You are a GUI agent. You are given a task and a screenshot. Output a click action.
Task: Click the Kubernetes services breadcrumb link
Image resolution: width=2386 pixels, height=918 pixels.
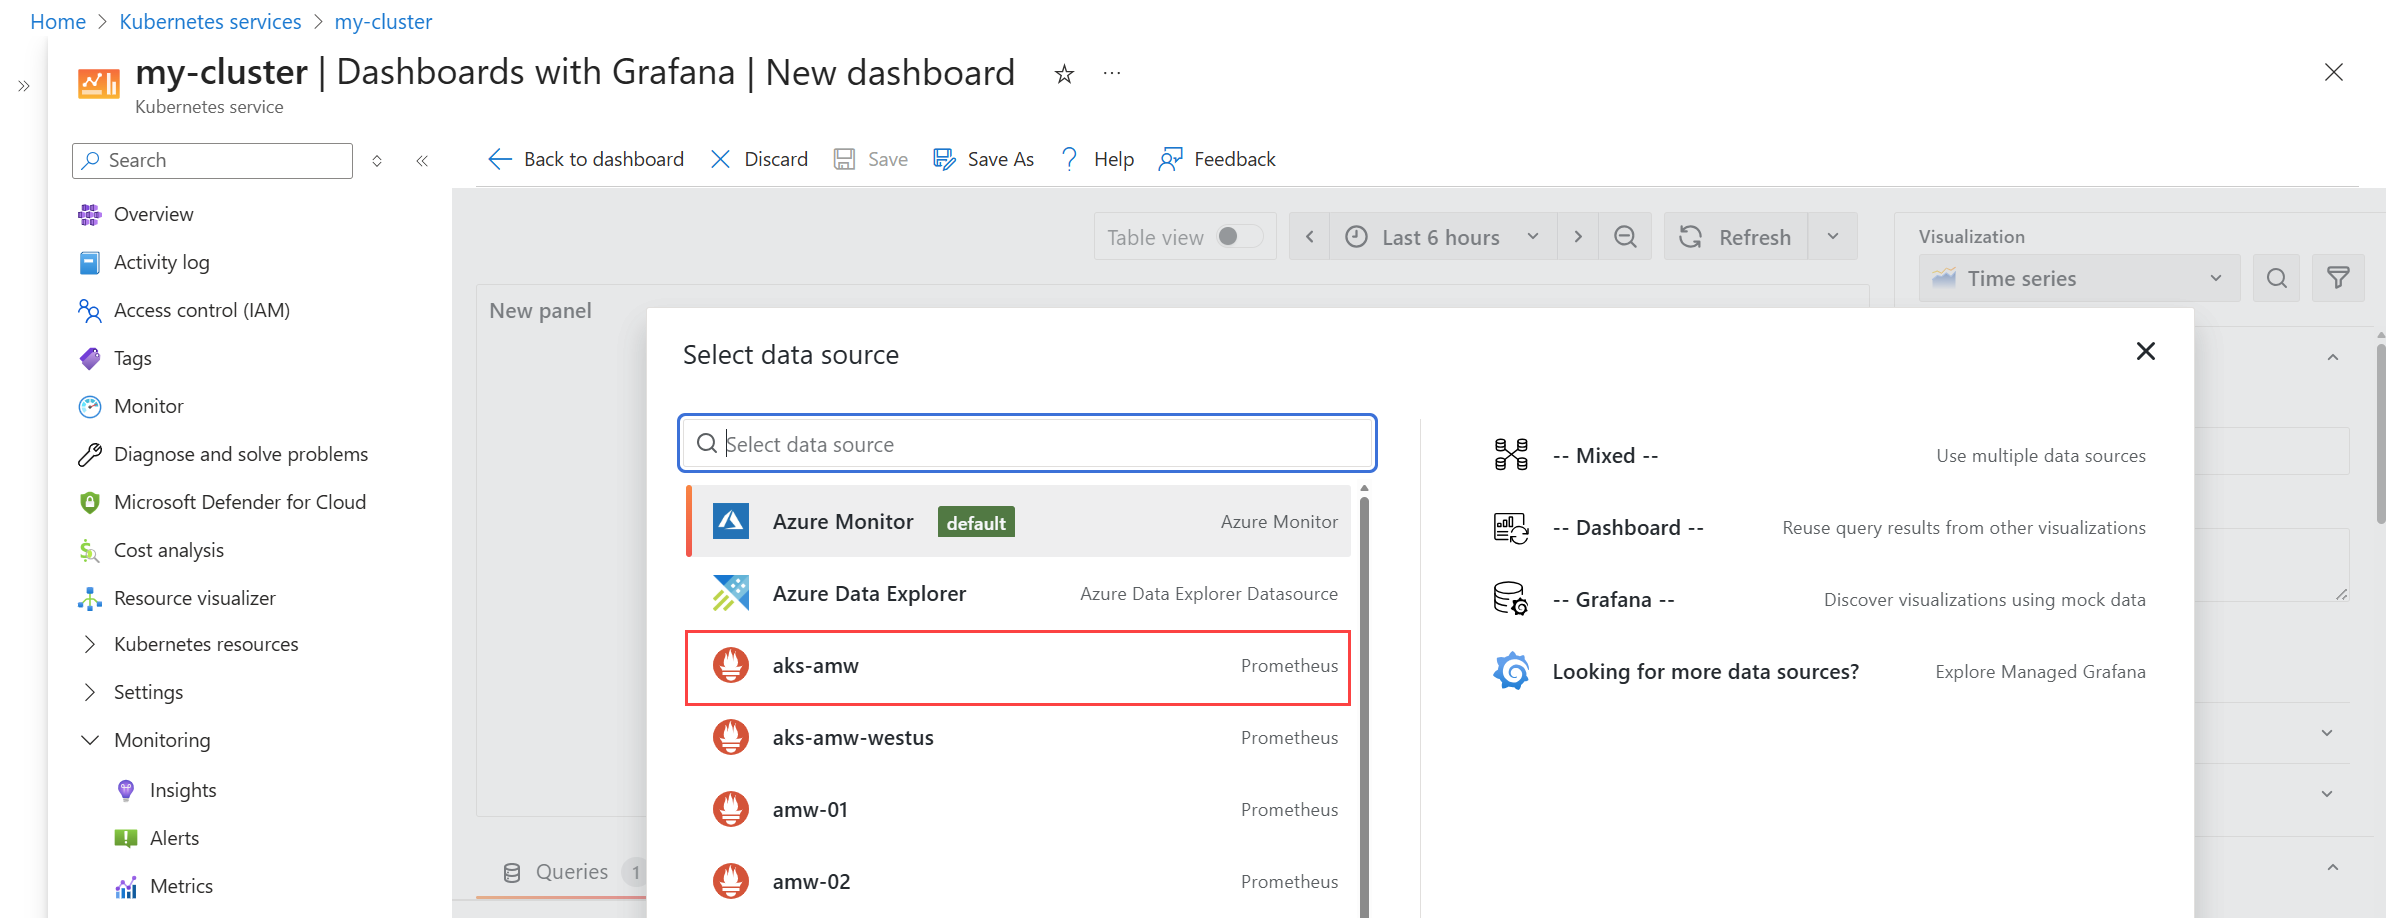coord(210,21)
